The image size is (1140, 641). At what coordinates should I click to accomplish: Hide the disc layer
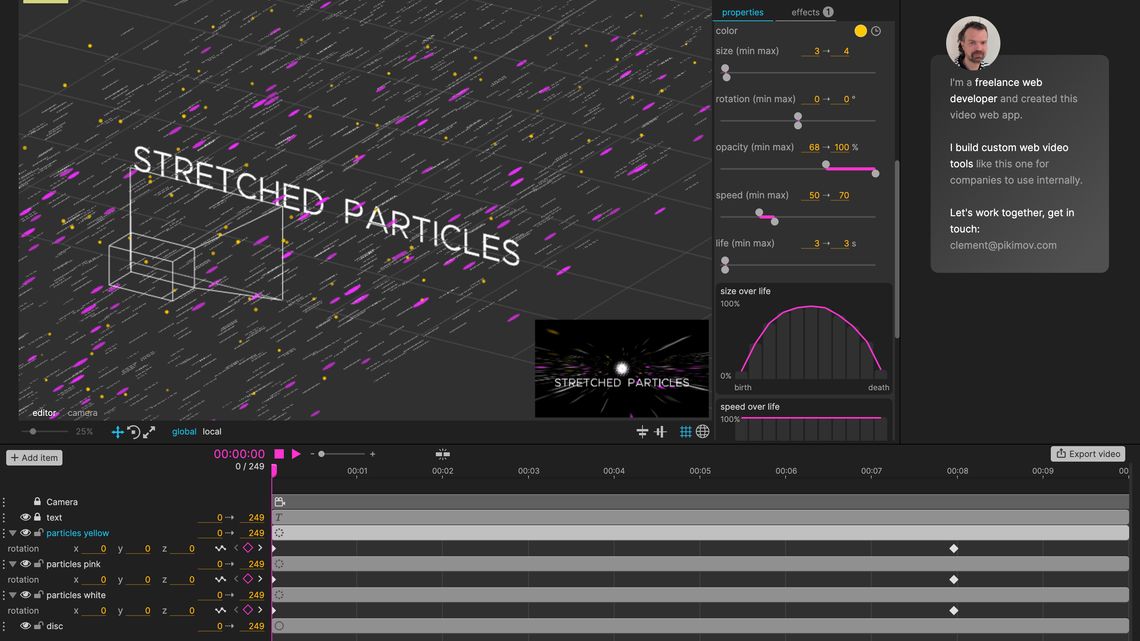coord(25,626)
